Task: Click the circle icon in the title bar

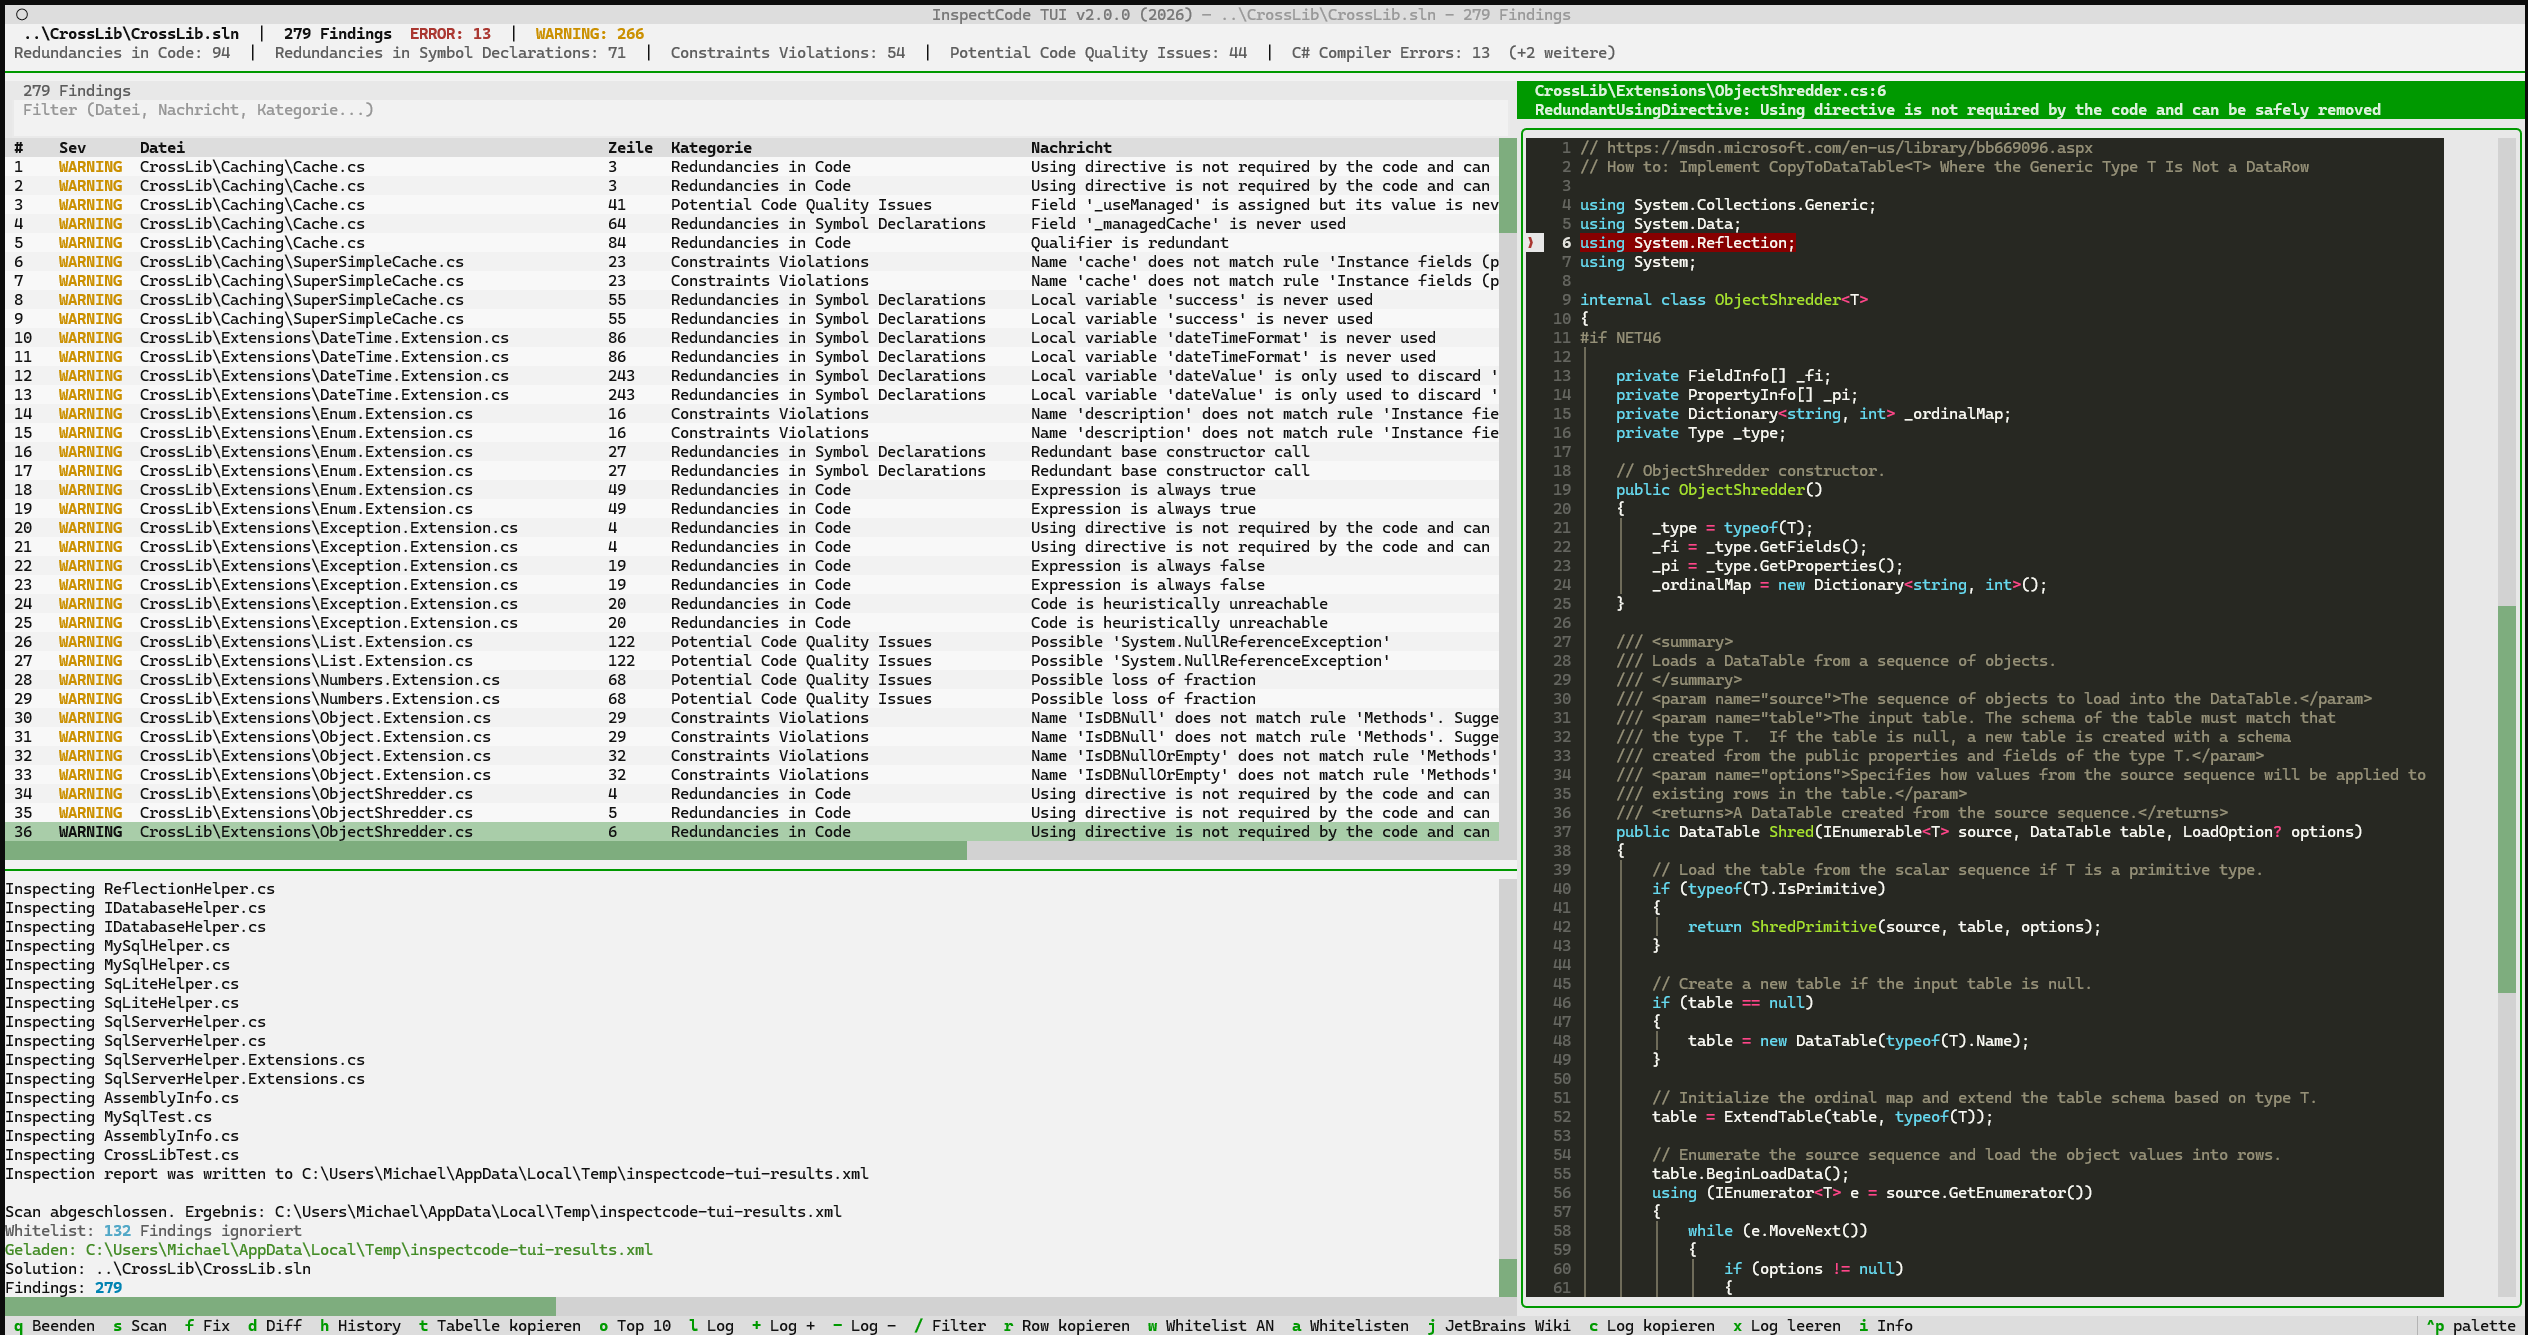Action: pyautogui.click(x=22, y=15)
